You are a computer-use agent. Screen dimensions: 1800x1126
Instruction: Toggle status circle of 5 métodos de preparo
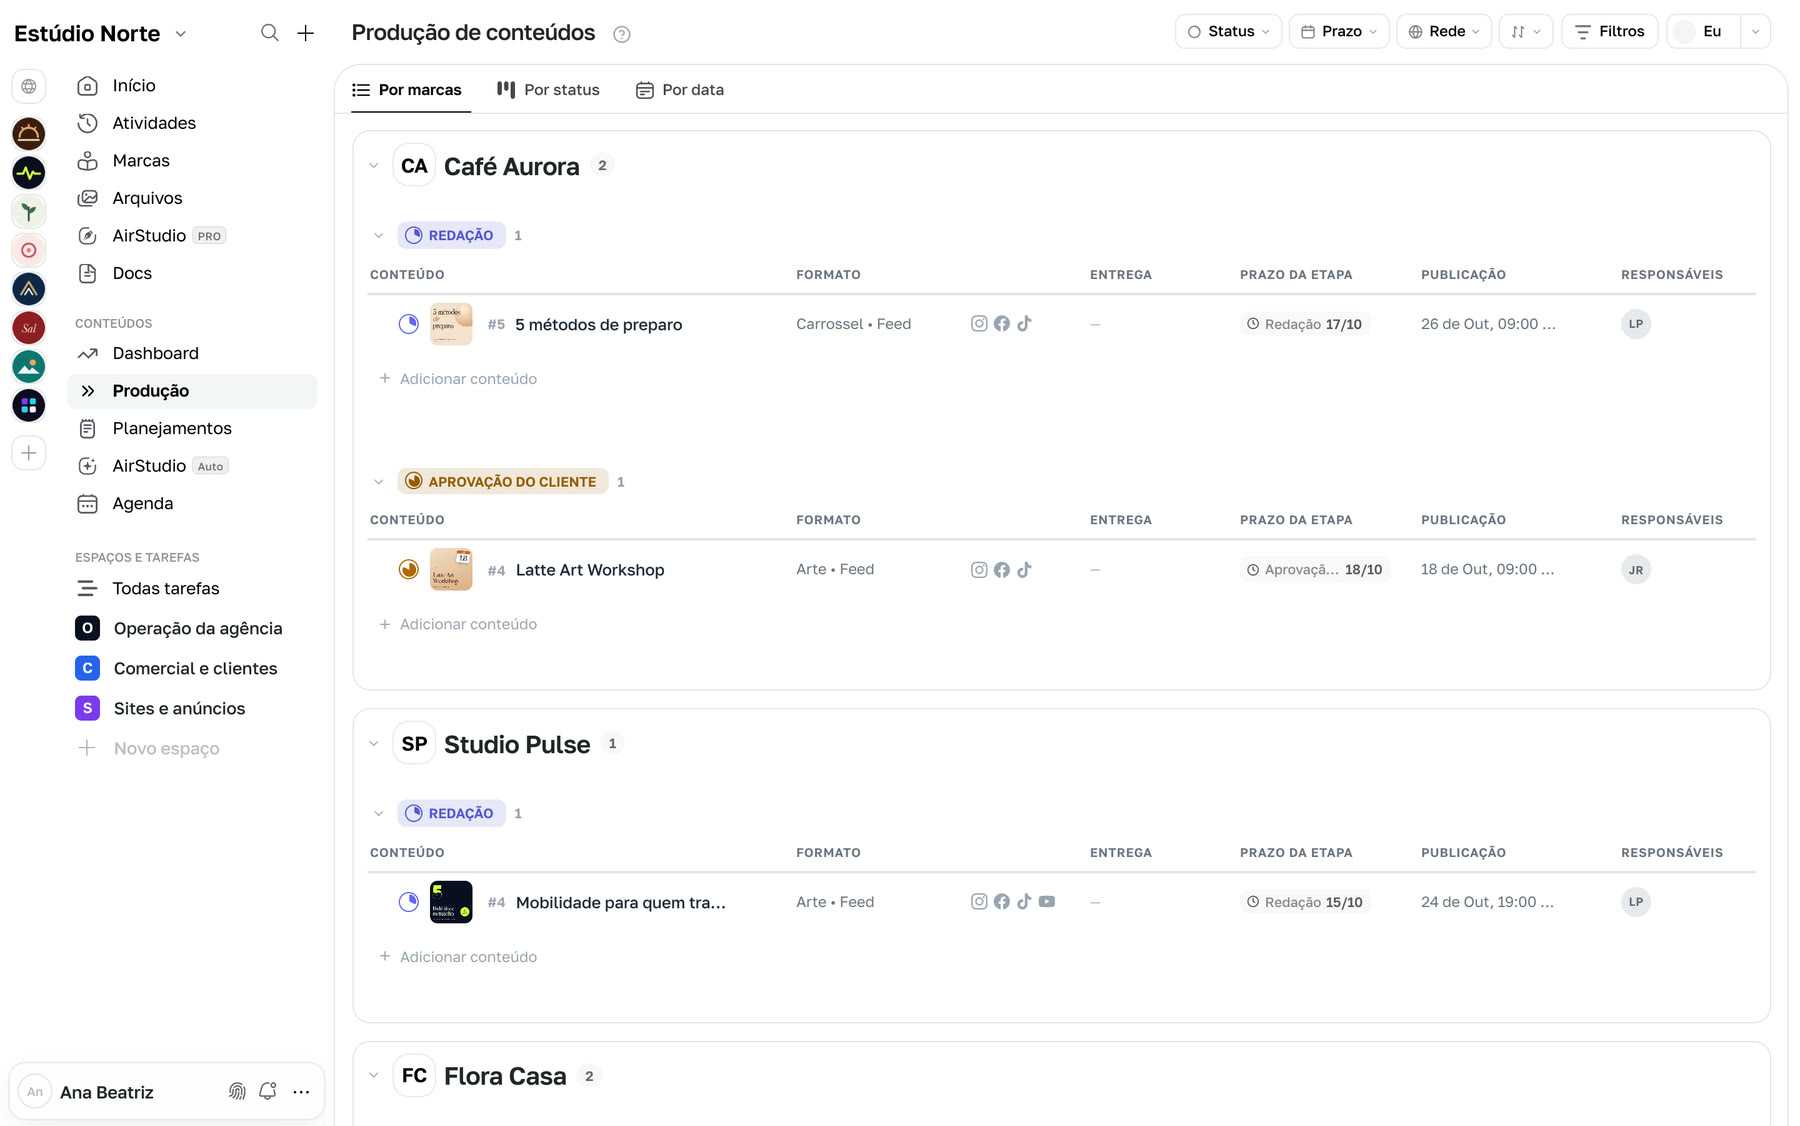[x=408, y=324]
